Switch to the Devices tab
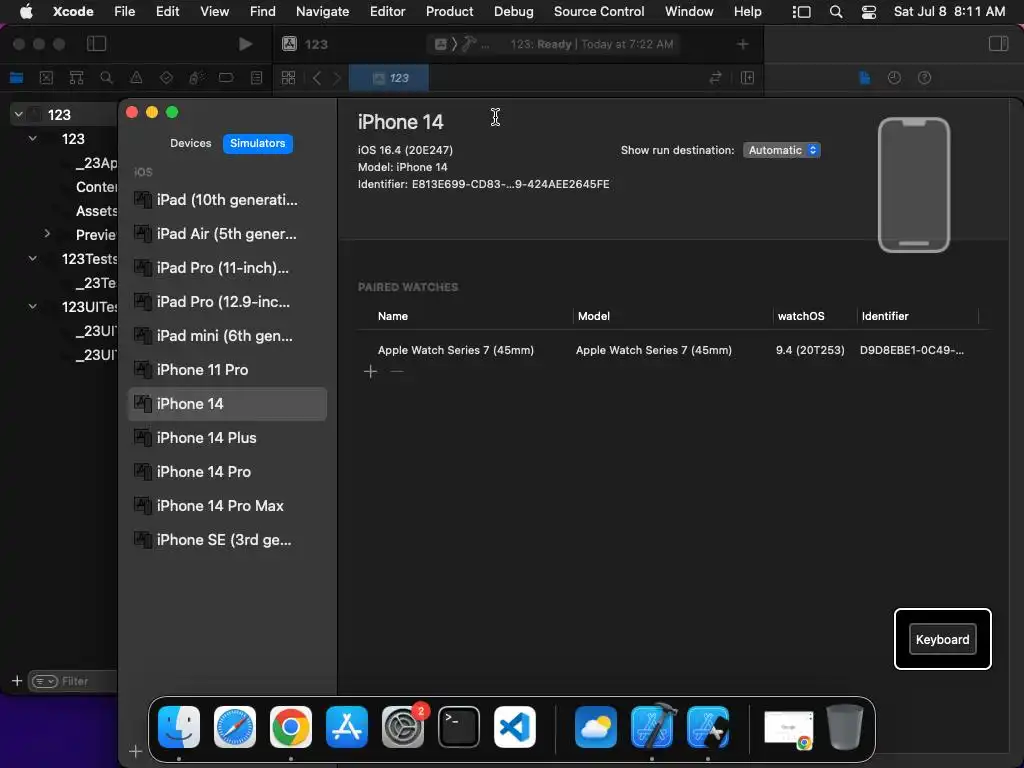 click(x=190, y=143)
